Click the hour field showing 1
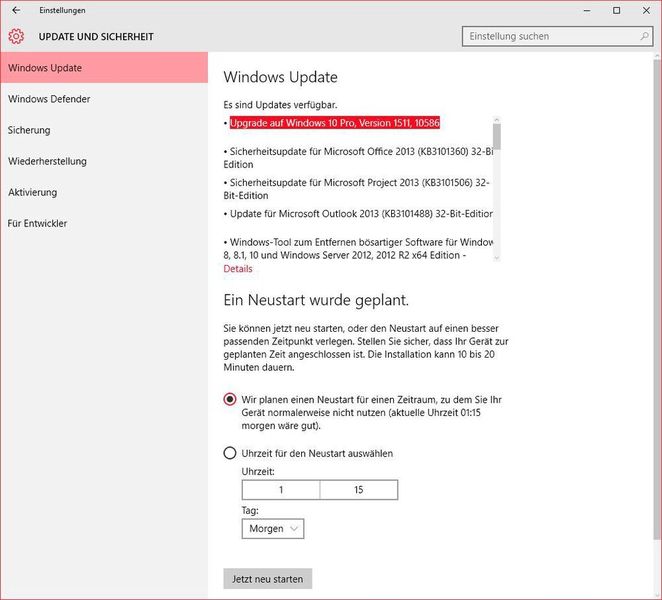This screenshot has width=662, height=600. [281, 490]
